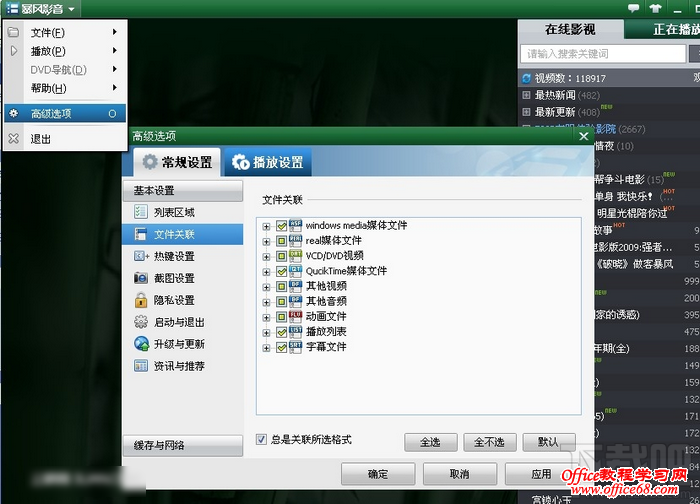Click the 字幕文件 SRT file type icon
The width and height of the screenshot is (700, 504).
296,347
